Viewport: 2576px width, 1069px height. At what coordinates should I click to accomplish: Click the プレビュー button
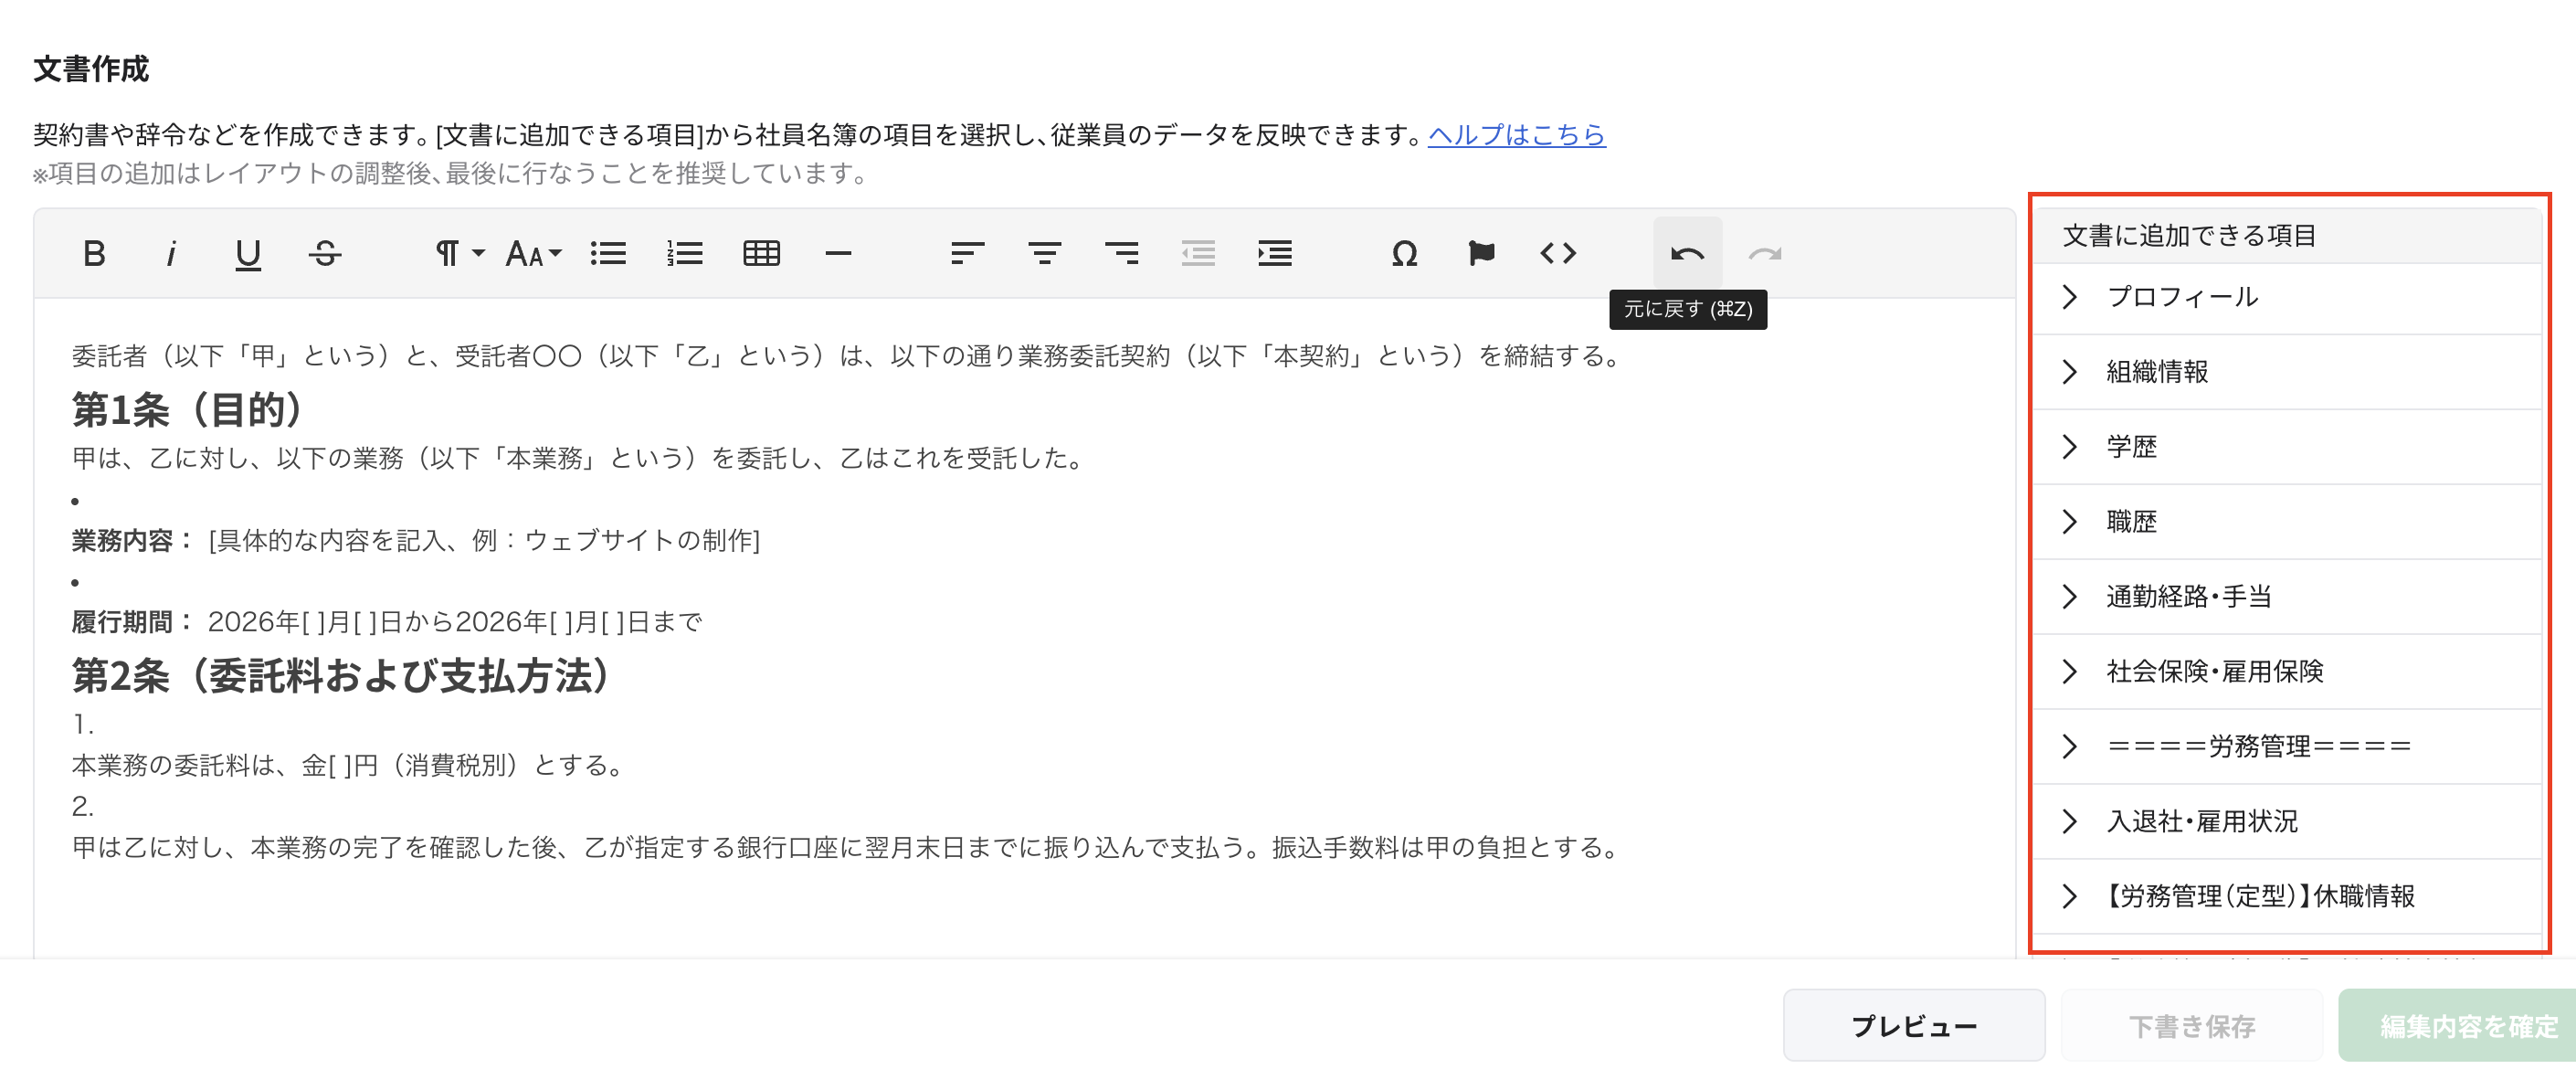pos(1914,1024)
